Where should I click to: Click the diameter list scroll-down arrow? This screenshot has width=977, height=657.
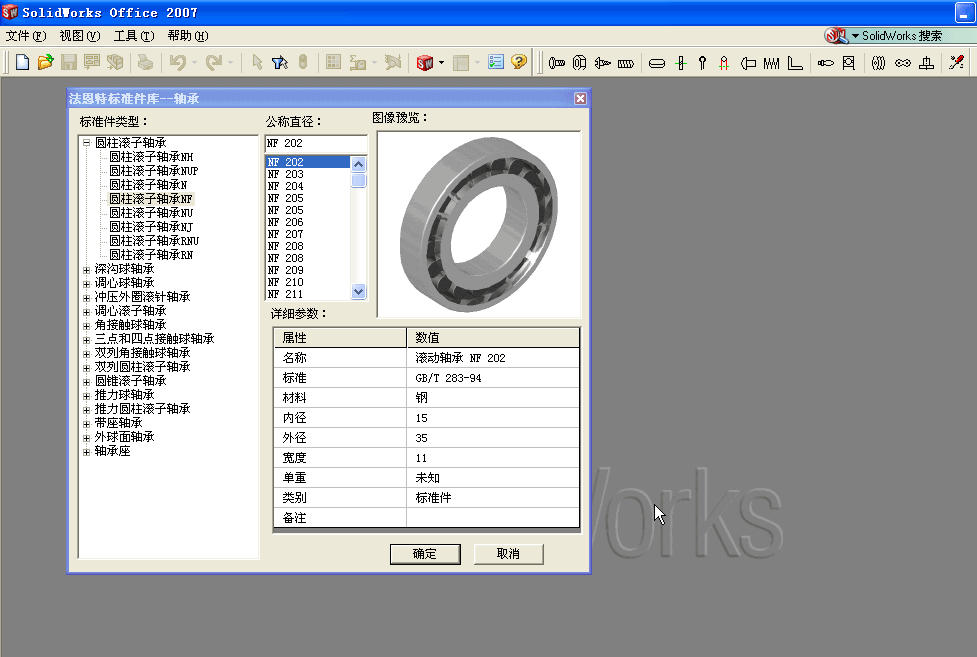[x=358, y=291]
